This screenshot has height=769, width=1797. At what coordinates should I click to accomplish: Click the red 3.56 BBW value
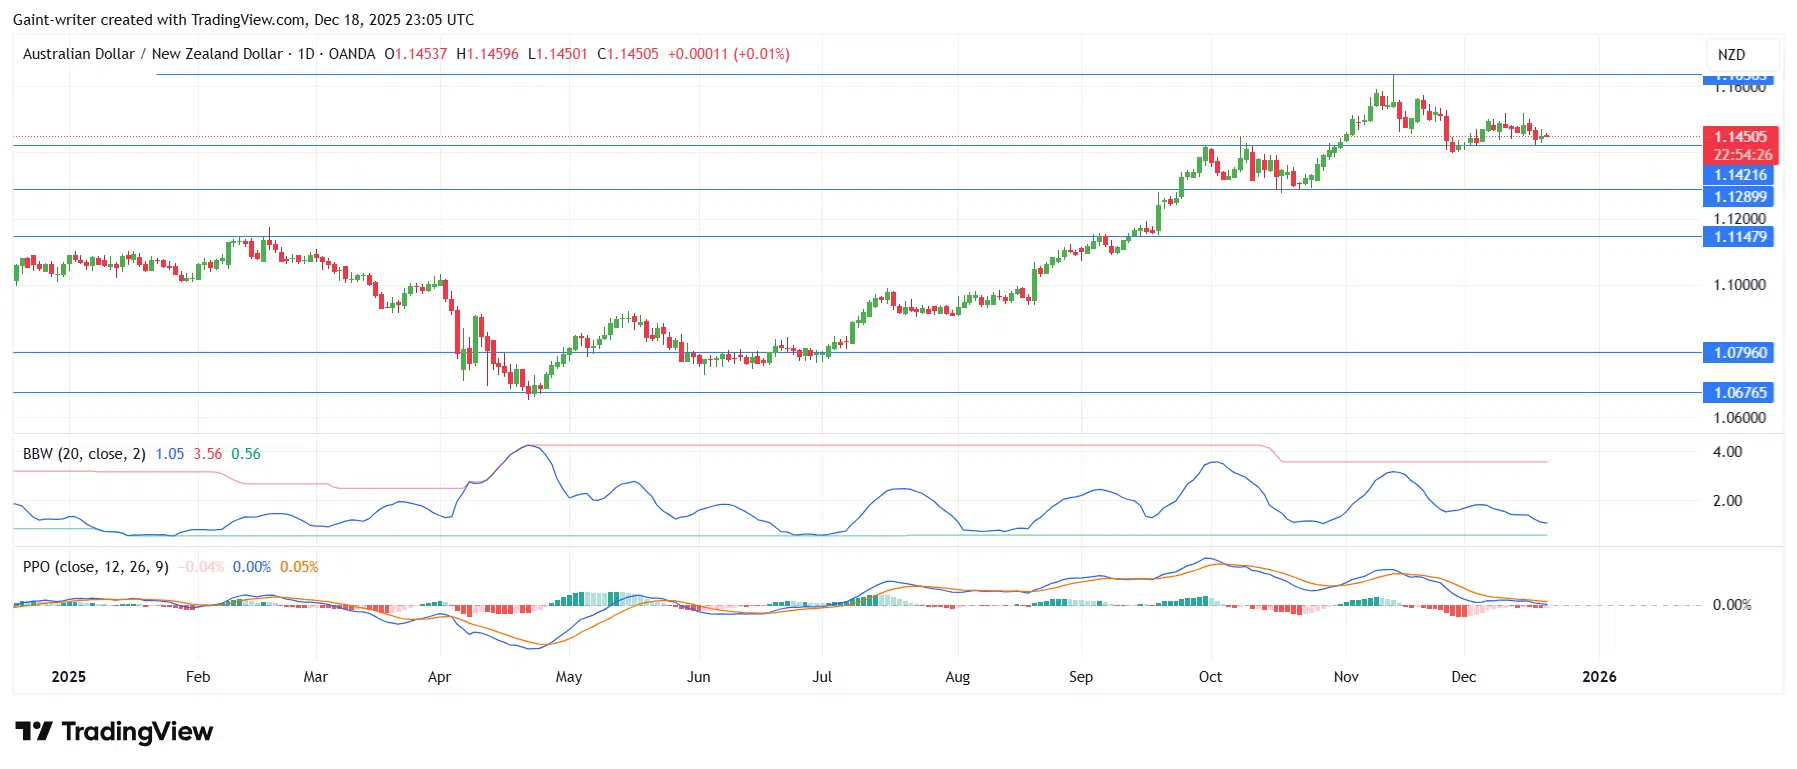pos(207,454)
